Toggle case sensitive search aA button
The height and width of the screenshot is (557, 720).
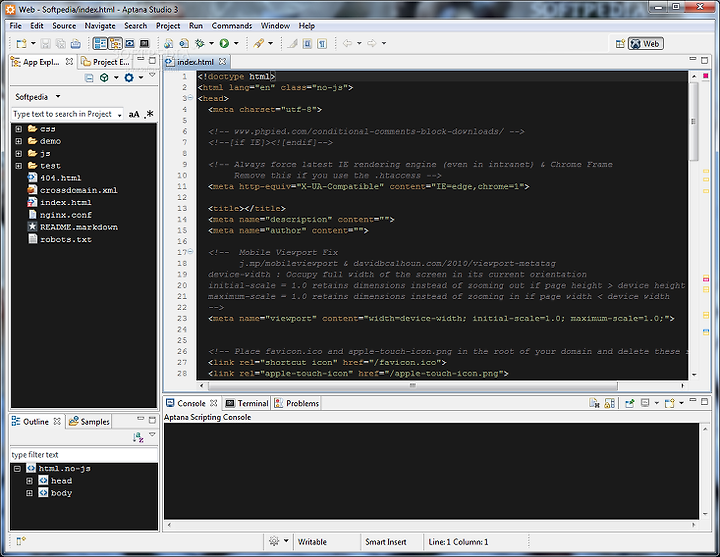(x=134, y=114)
